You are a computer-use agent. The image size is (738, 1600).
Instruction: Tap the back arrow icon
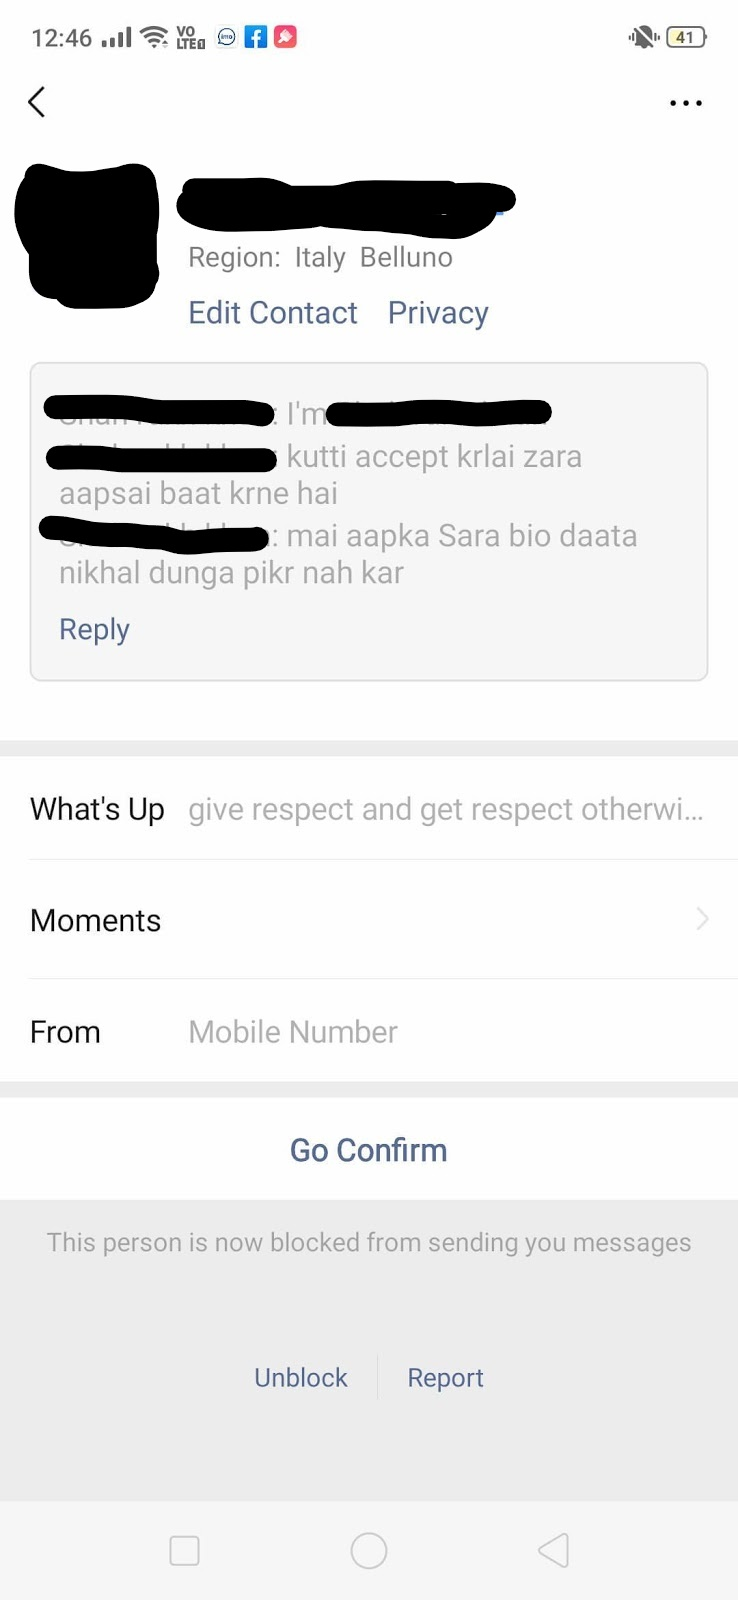(x=37, y=102)
